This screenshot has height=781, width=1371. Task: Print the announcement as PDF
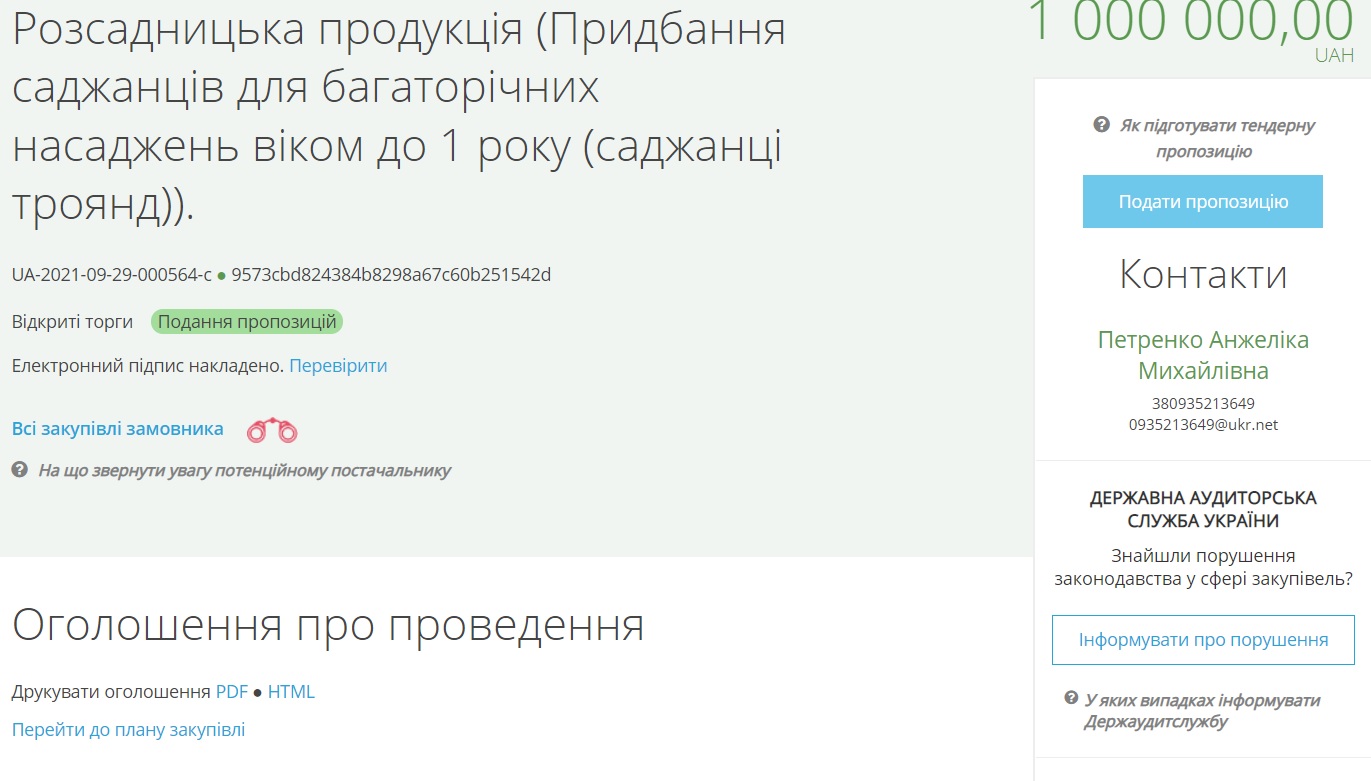pos(231,692)
